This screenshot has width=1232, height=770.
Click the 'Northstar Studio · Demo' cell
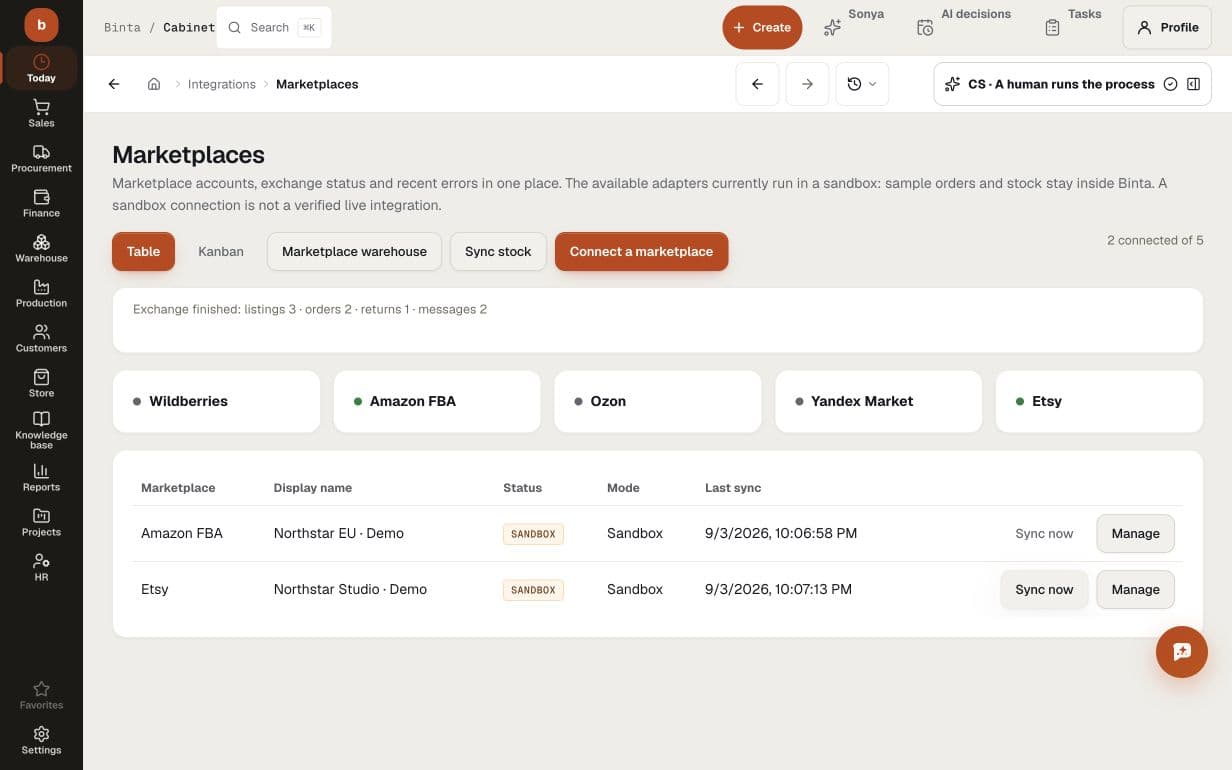coord(350,589)
